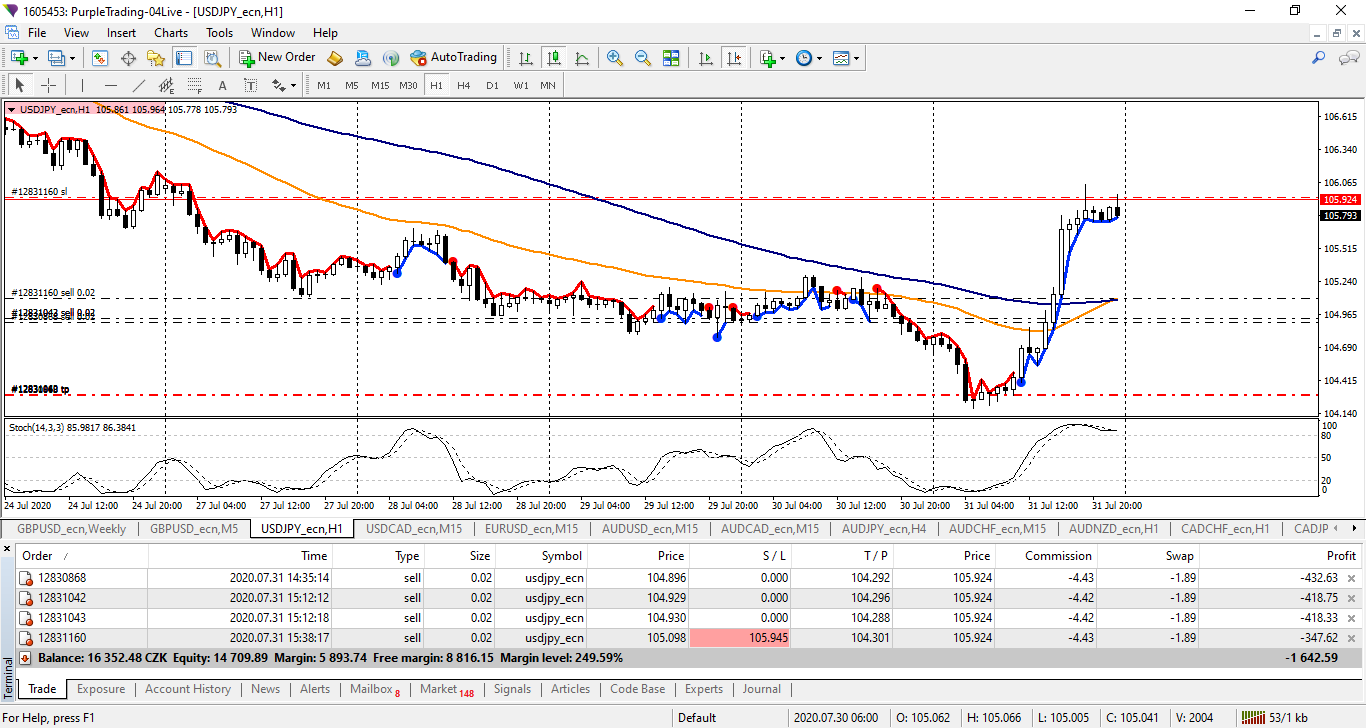The width and height of the screenshot is (1366, 728).
Task: Toggle the chart Auto Scroll button
Action: [x=706, y=58]
